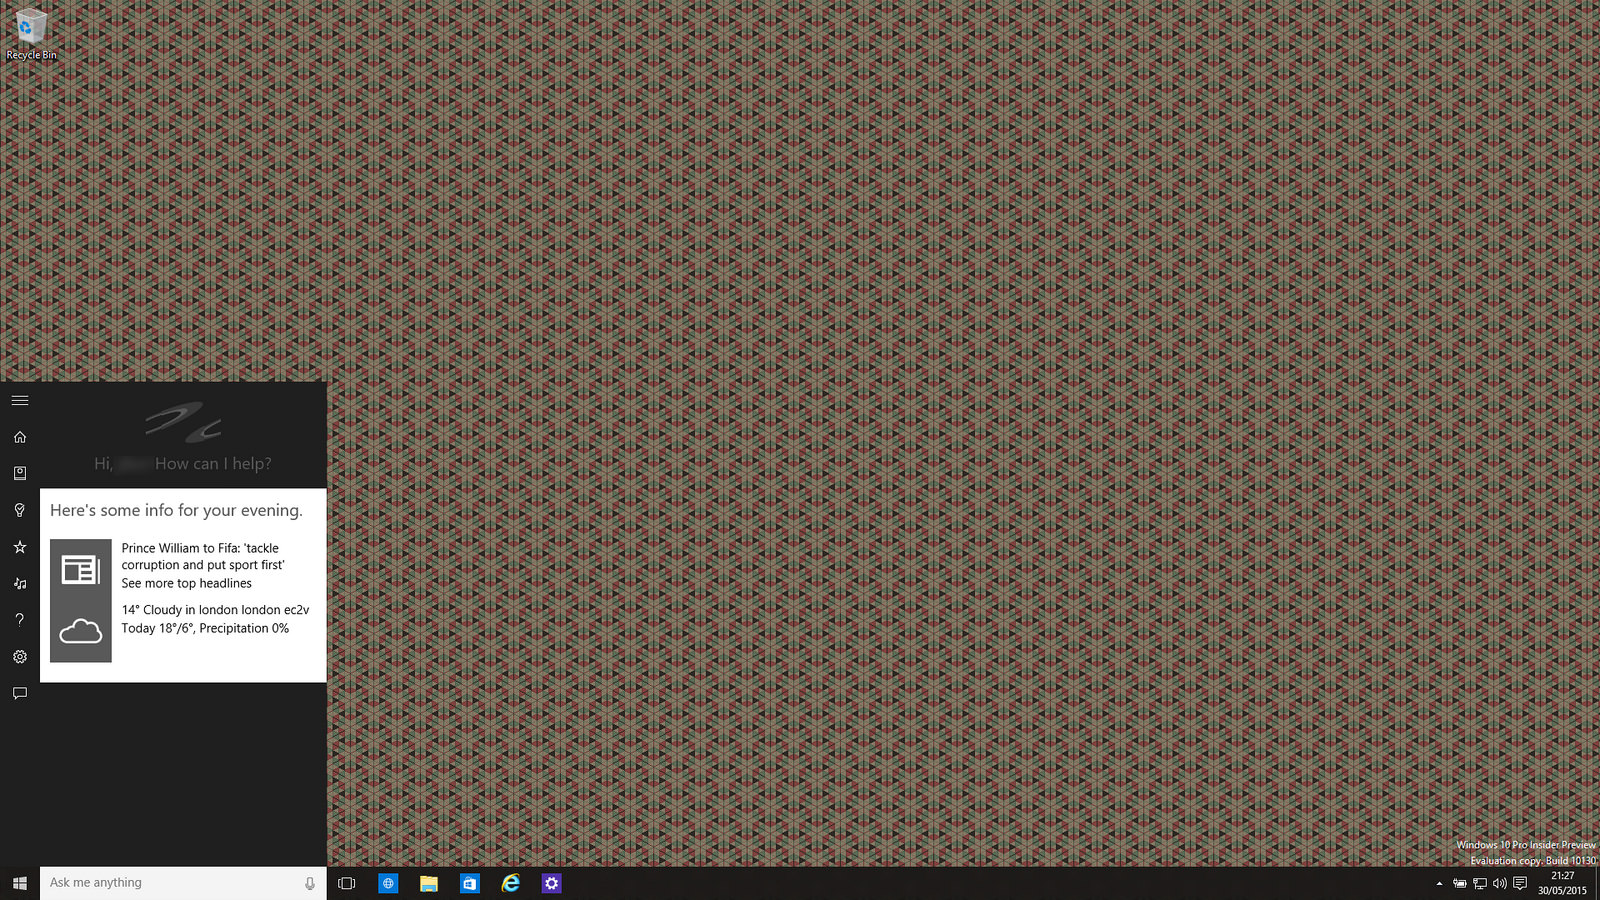This screenshot has width=1600, height=900.
Task: Open the volume control in system tray
Action: (1499, 883)
